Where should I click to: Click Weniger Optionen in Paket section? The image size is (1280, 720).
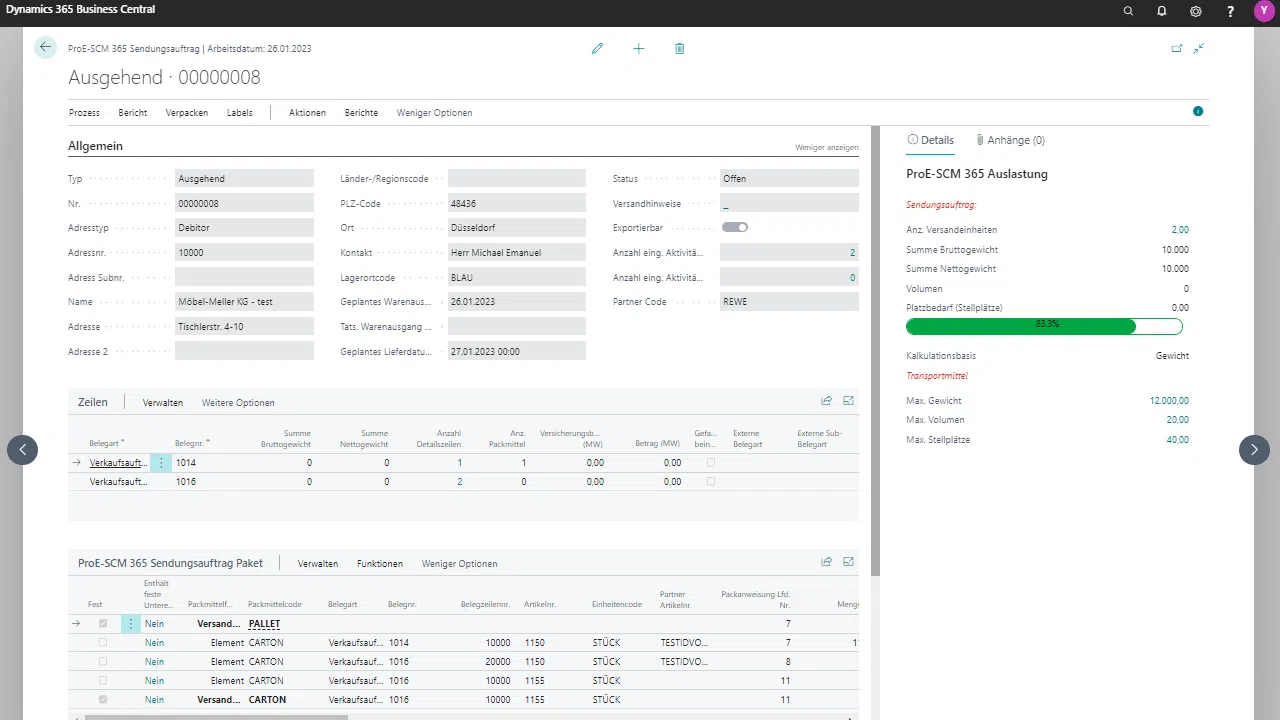459,564
